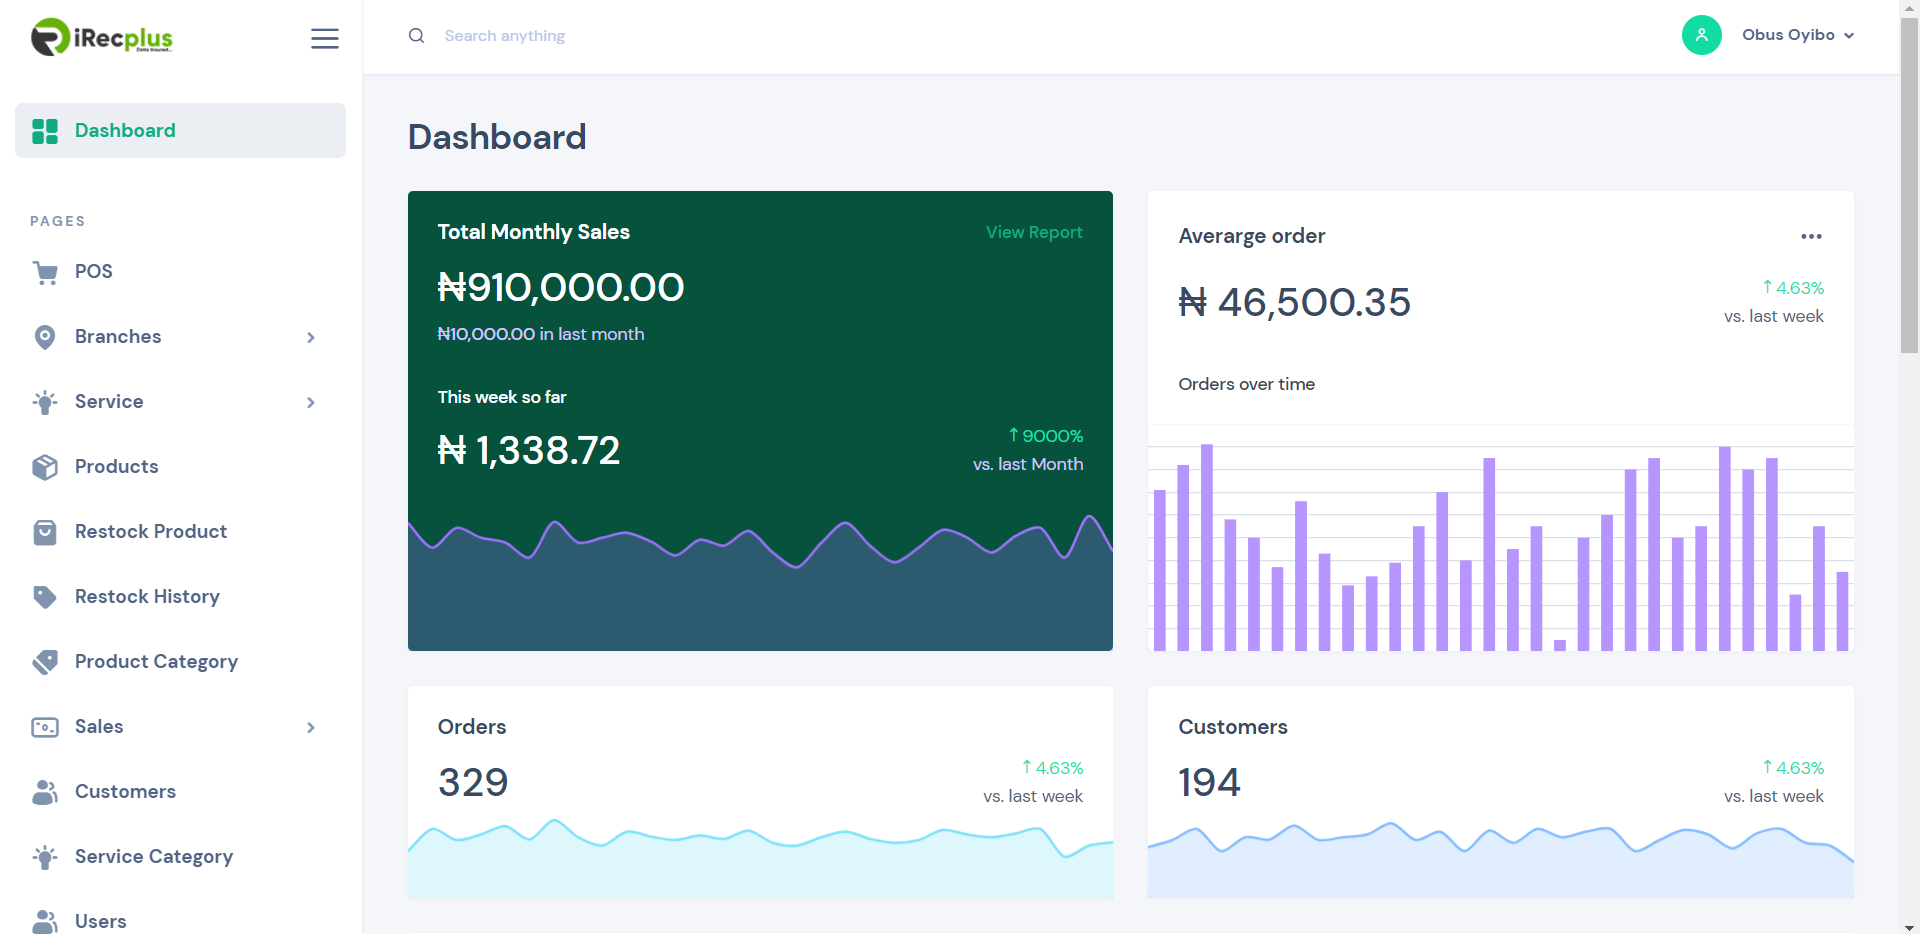Toggle the hamburger sidebar menu
Image resolution: width=1920 pixels, height=934 pixels.
324,38
